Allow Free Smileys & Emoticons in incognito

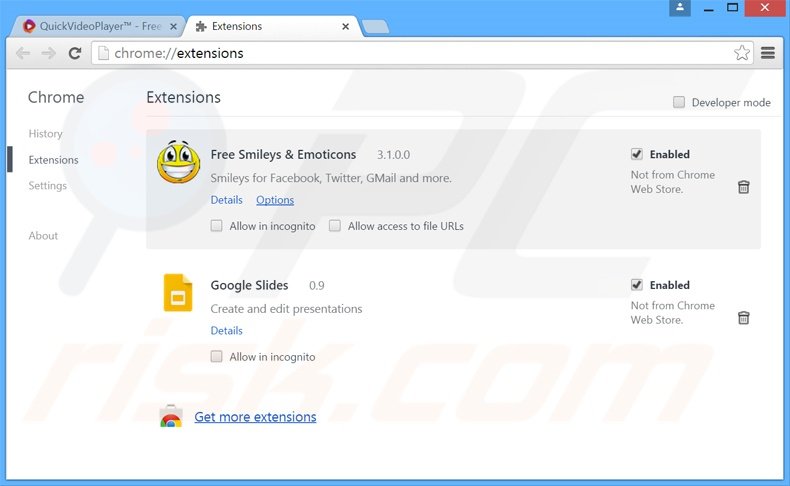click(216, 226)
